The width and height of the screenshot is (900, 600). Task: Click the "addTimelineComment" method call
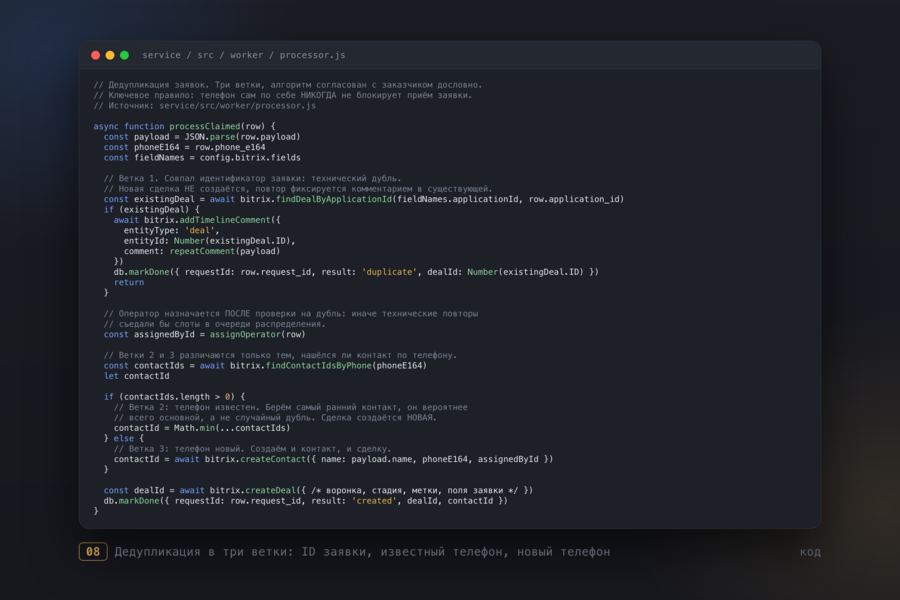224,220
